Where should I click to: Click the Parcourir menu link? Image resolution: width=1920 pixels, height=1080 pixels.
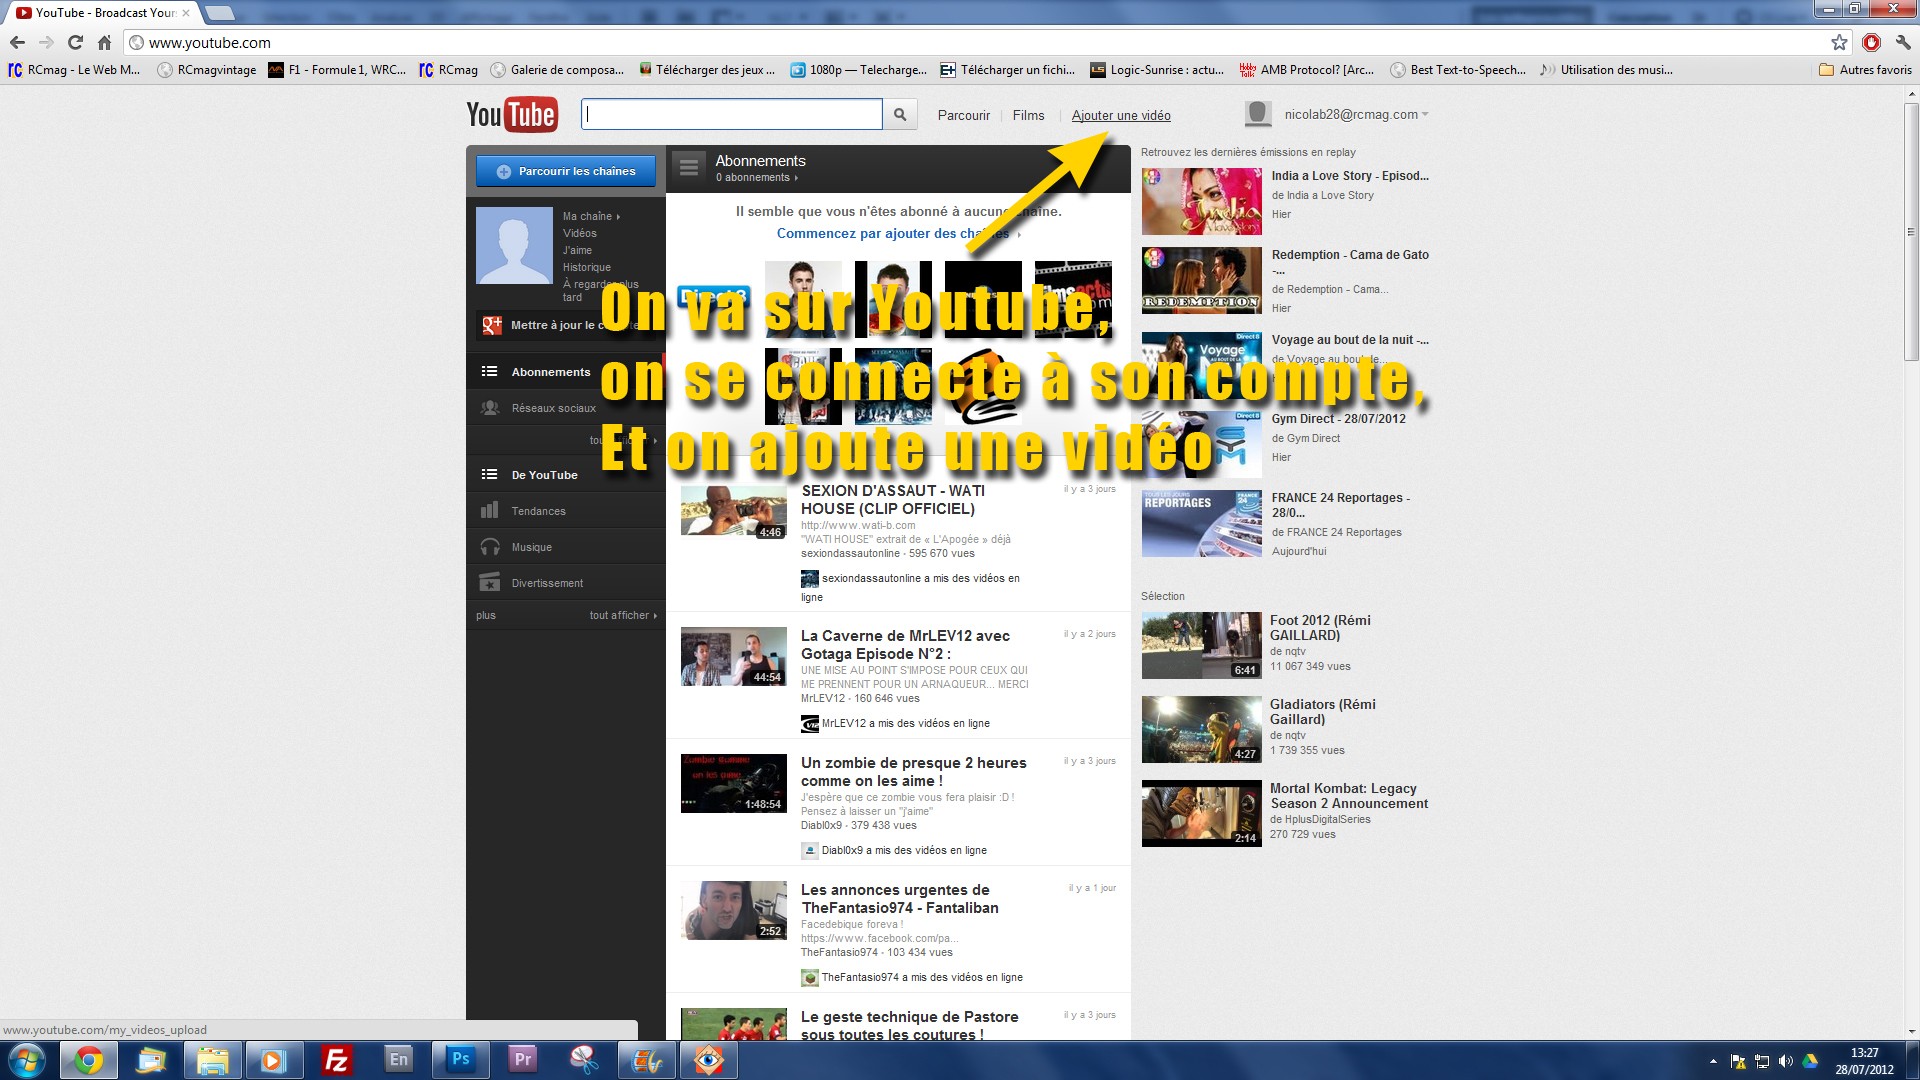pos(963,115)
